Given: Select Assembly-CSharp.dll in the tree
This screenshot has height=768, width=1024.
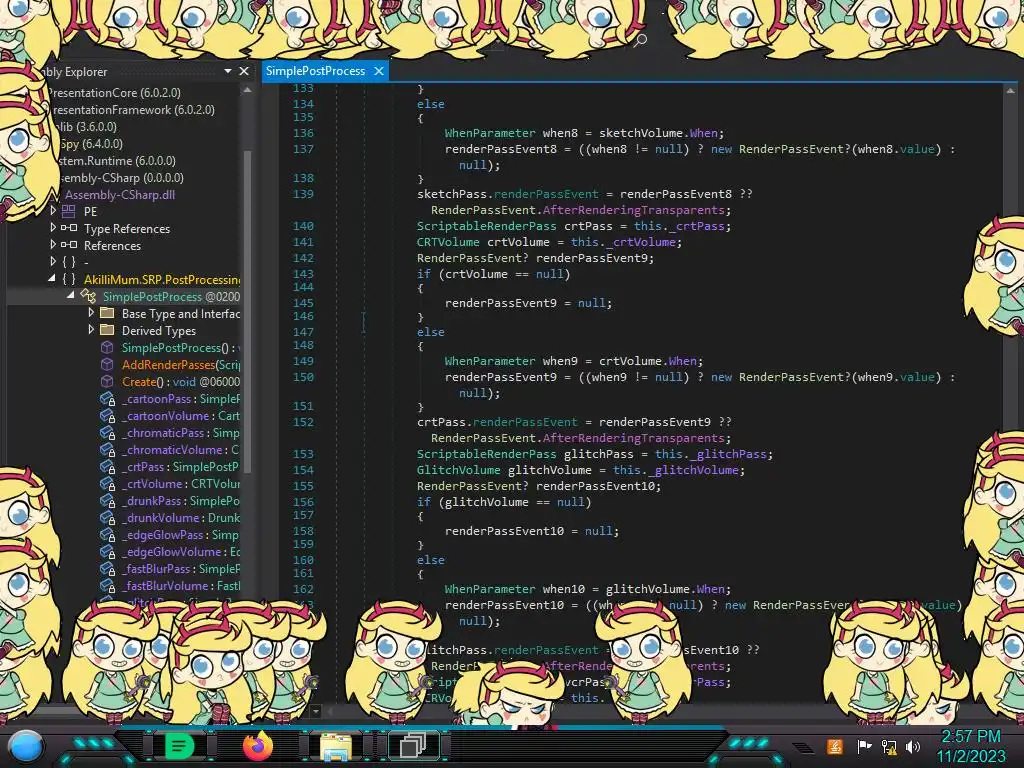Looking at the screenshot, I should click(120, 195).
